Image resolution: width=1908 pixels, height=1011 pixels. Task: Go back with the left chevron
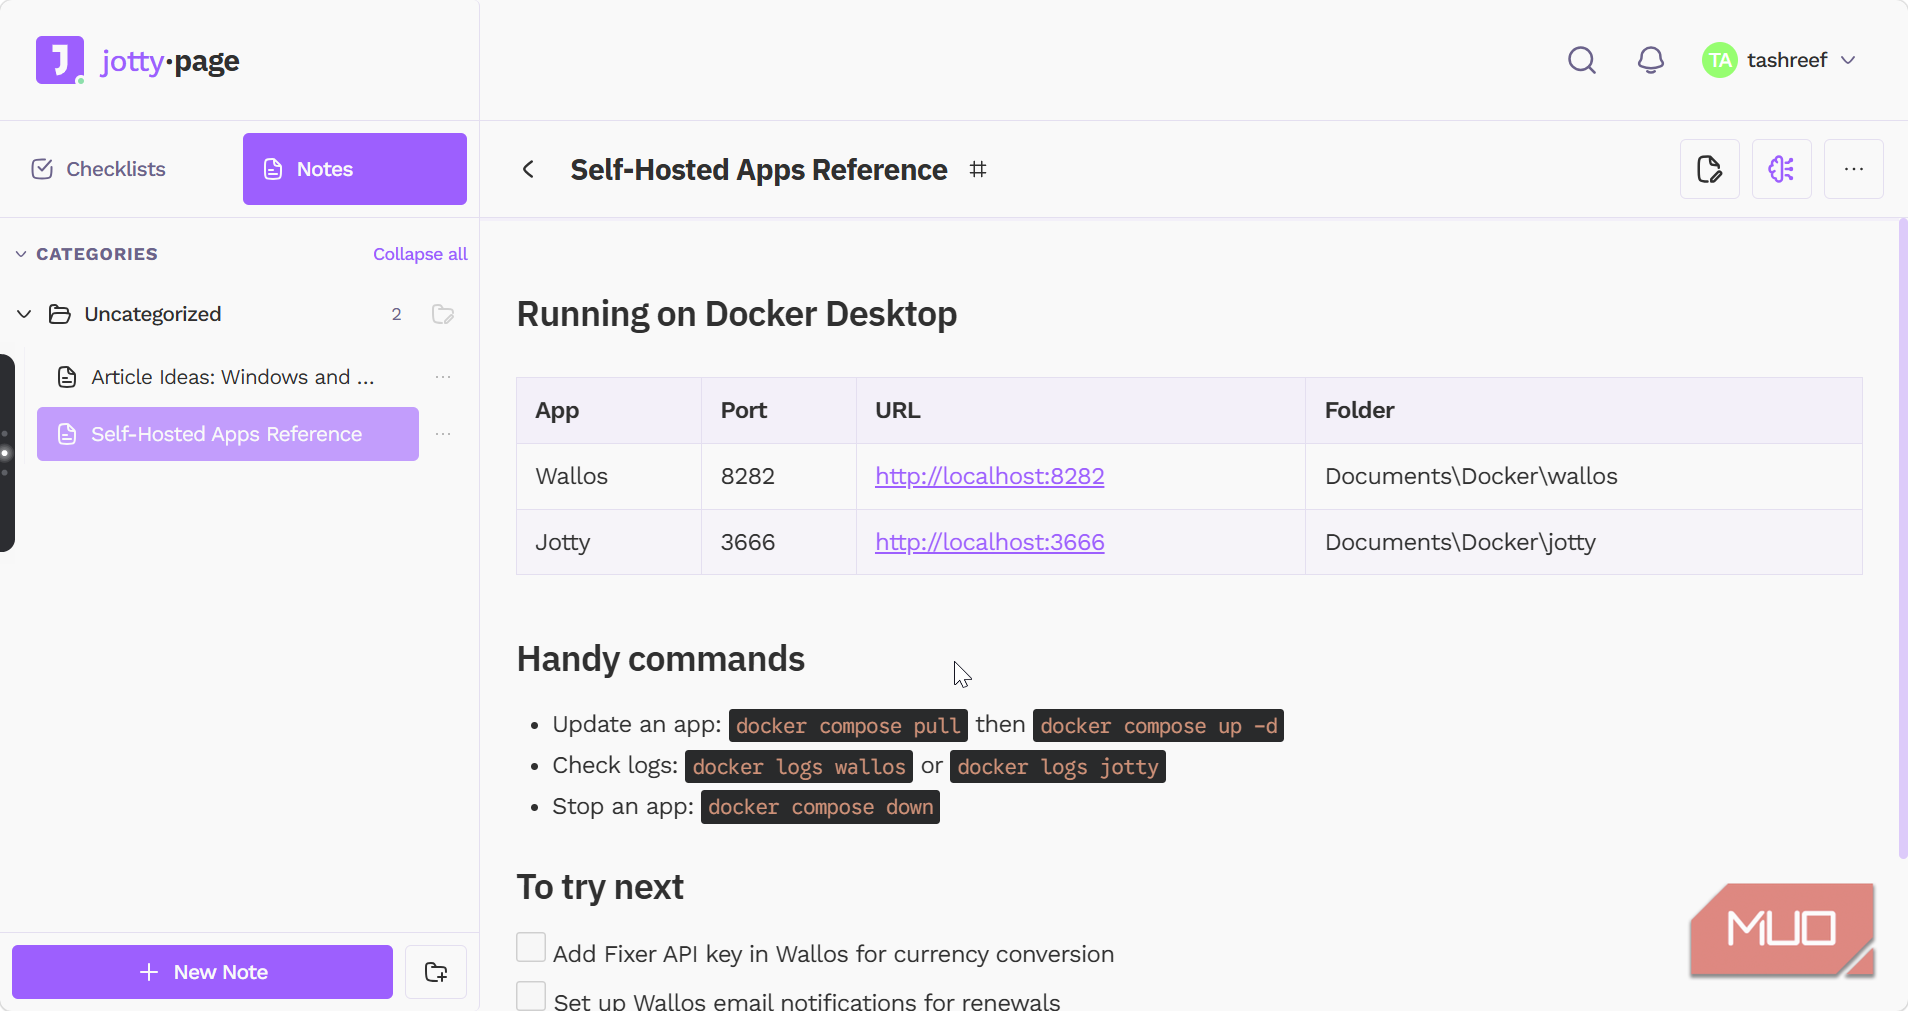point(528,169)
